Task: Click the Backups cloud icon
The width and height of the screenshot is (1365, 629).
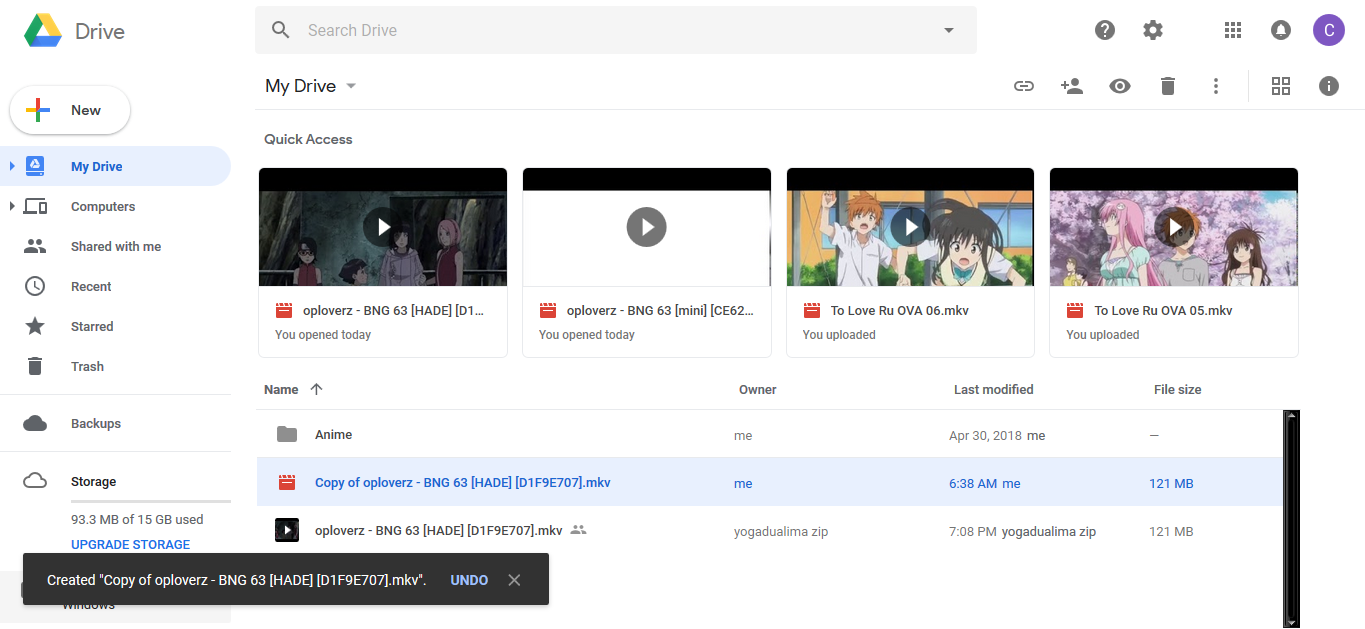Action: 35,424
